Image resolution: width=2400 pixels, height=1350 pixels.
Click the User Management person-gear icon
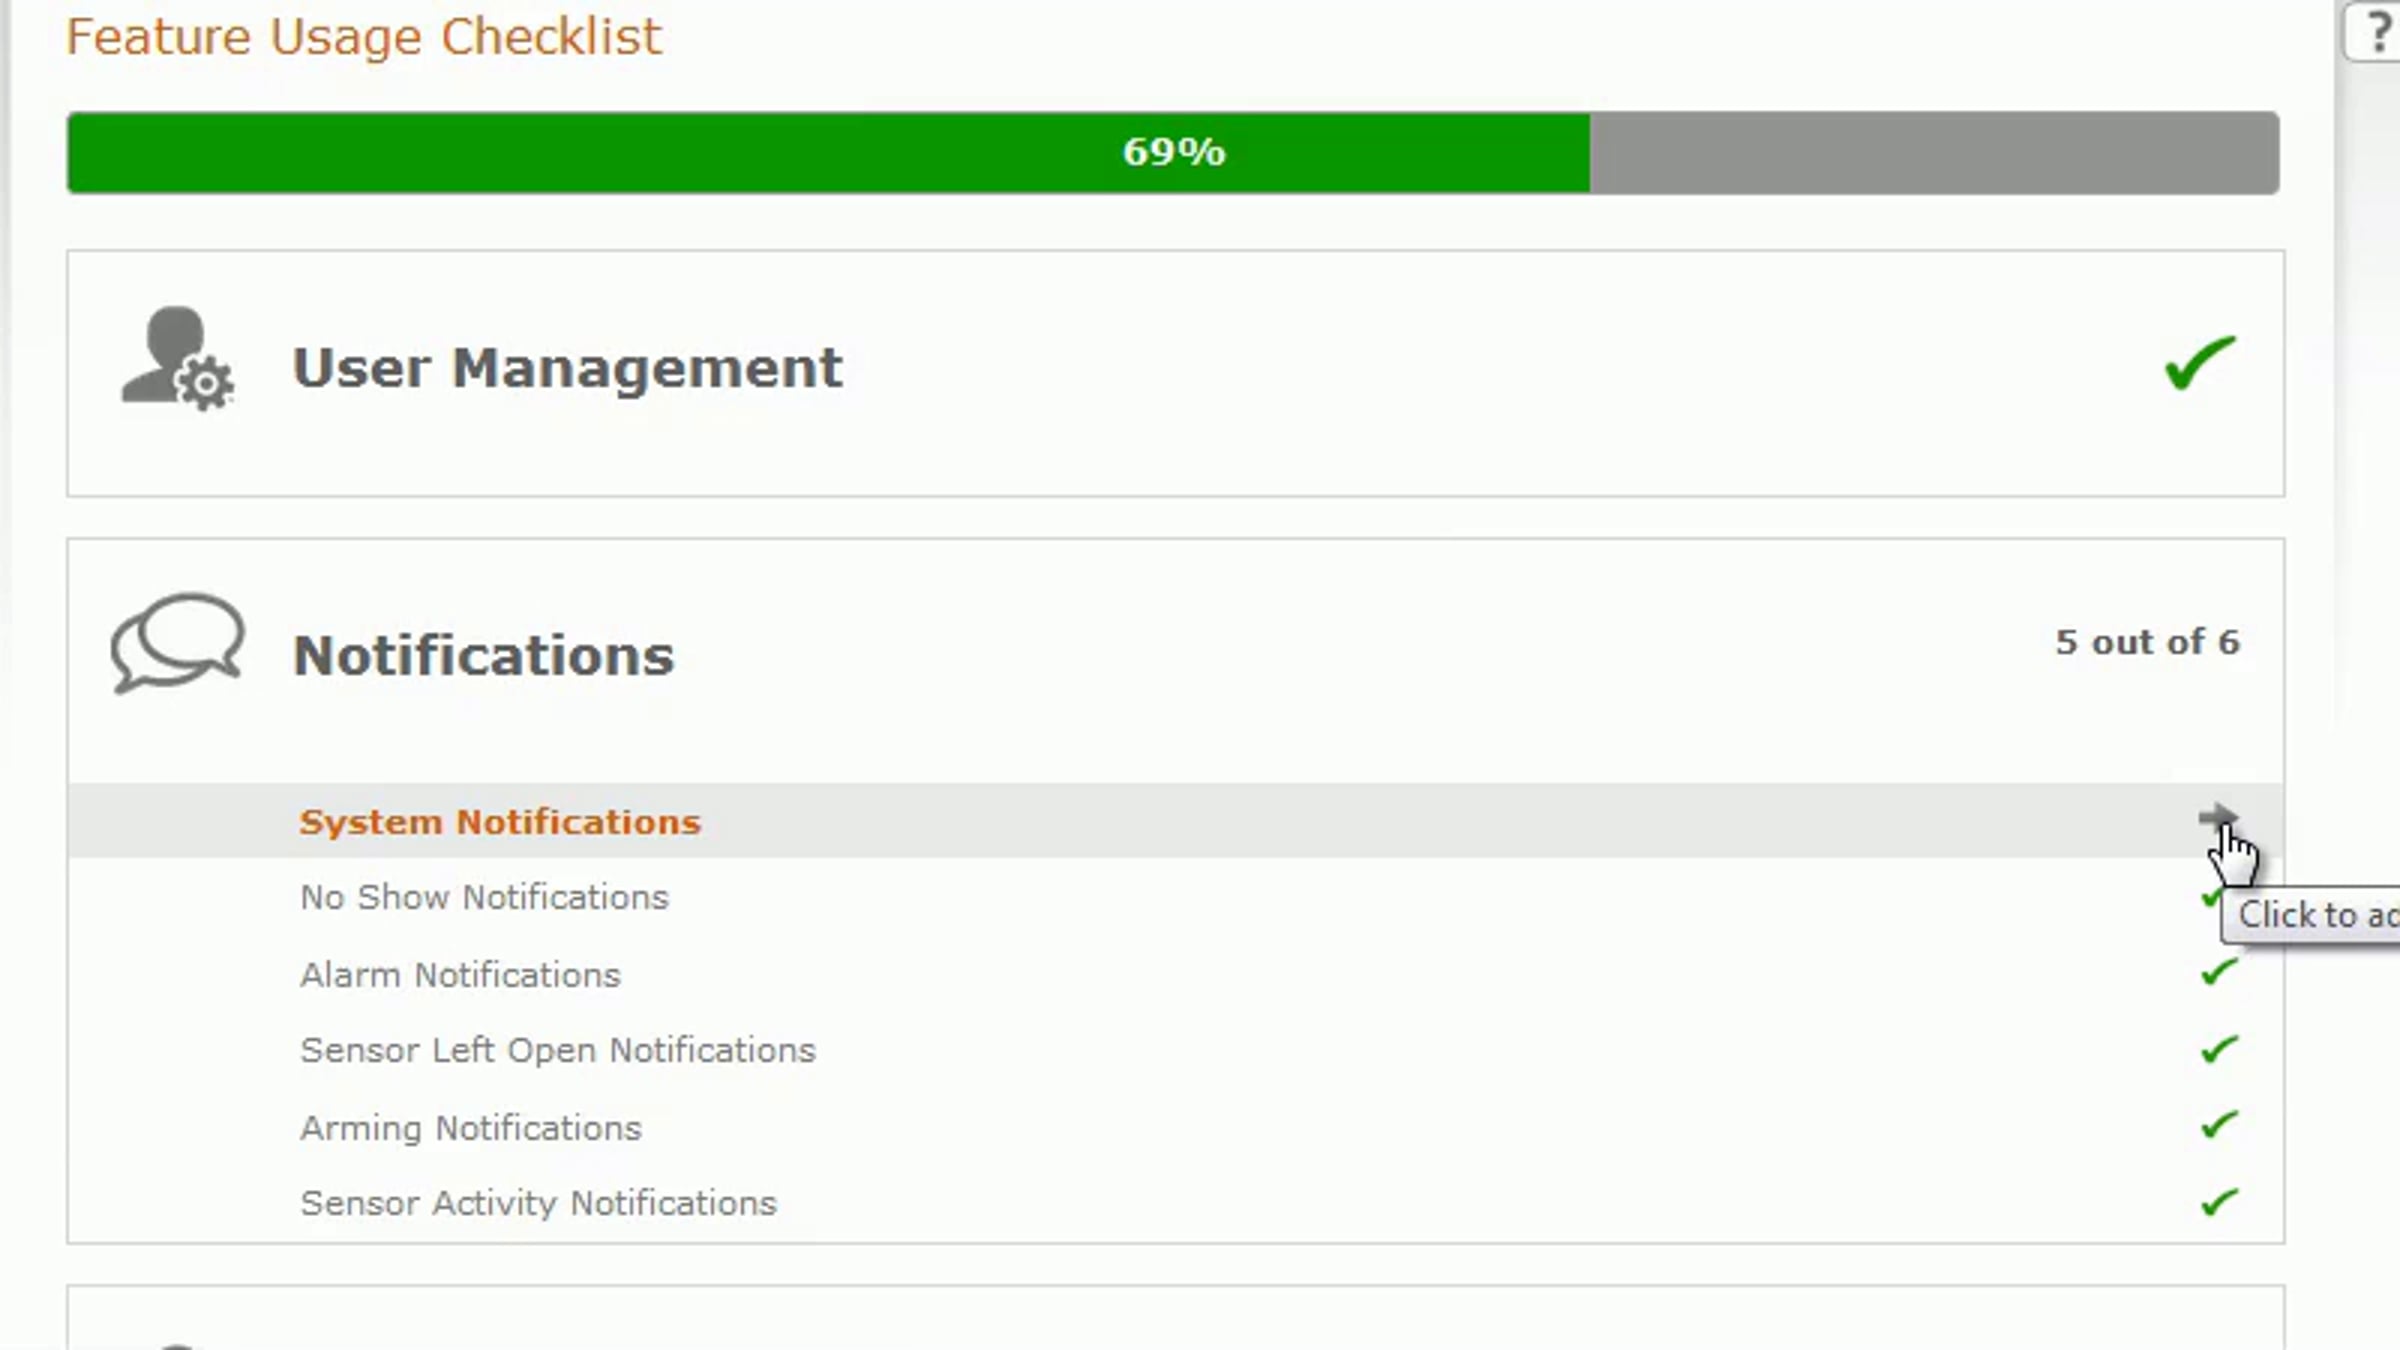tap(177, 358)
